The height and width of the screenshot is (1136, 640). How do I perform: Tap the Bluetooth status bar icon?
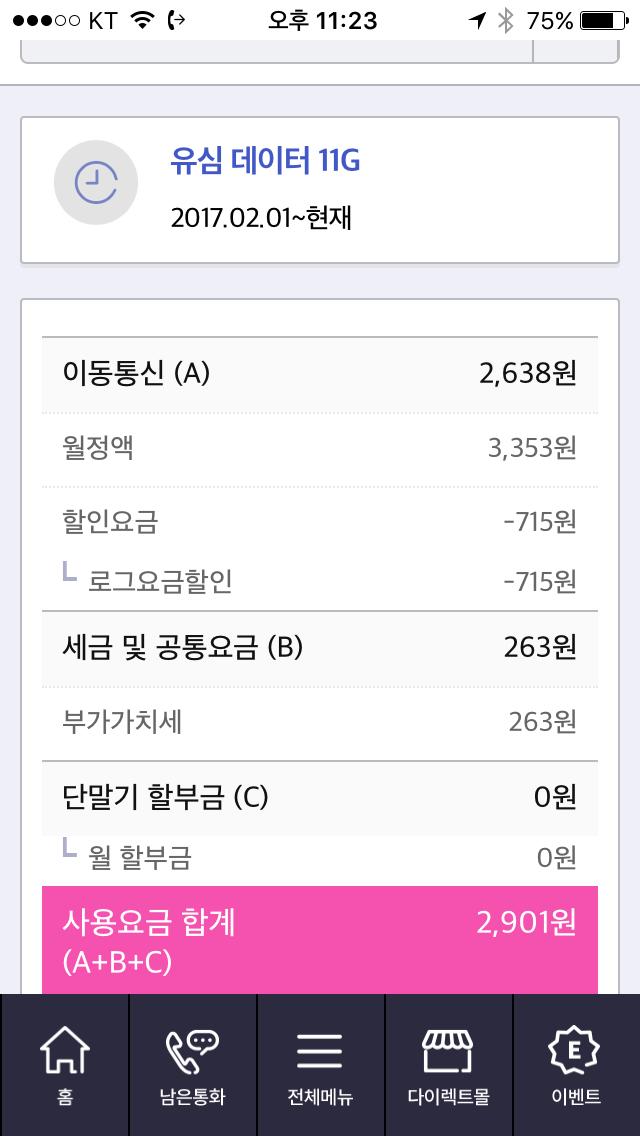(x=506, y=20)
